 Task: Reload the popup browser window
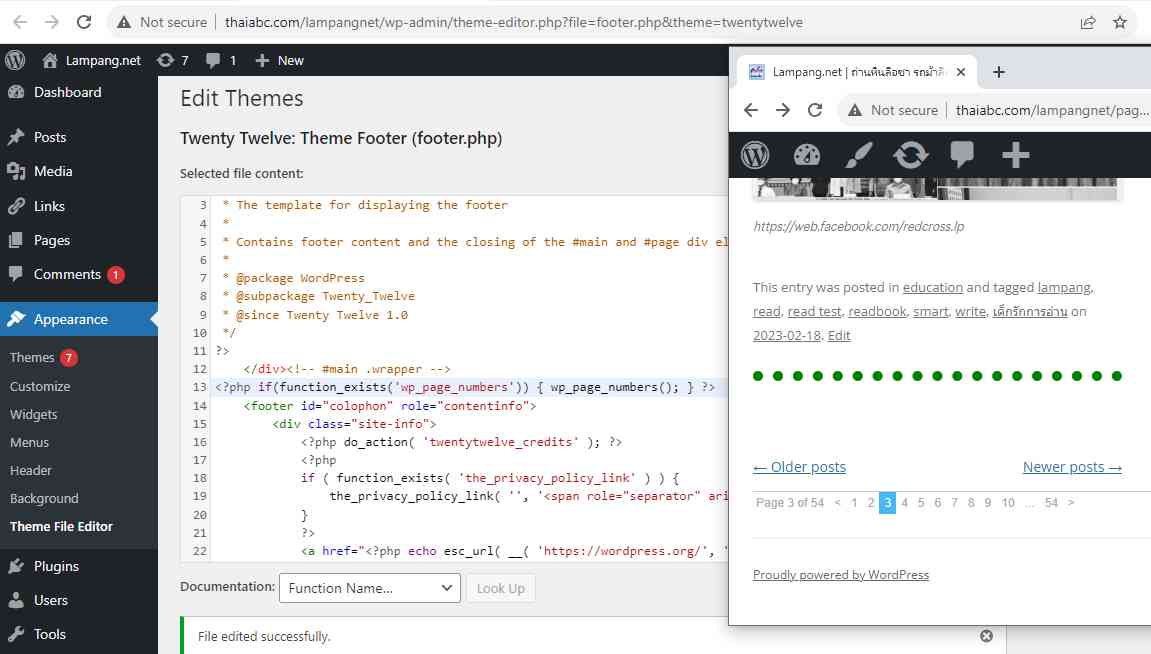pyautogui.click(x=815, y=110)
